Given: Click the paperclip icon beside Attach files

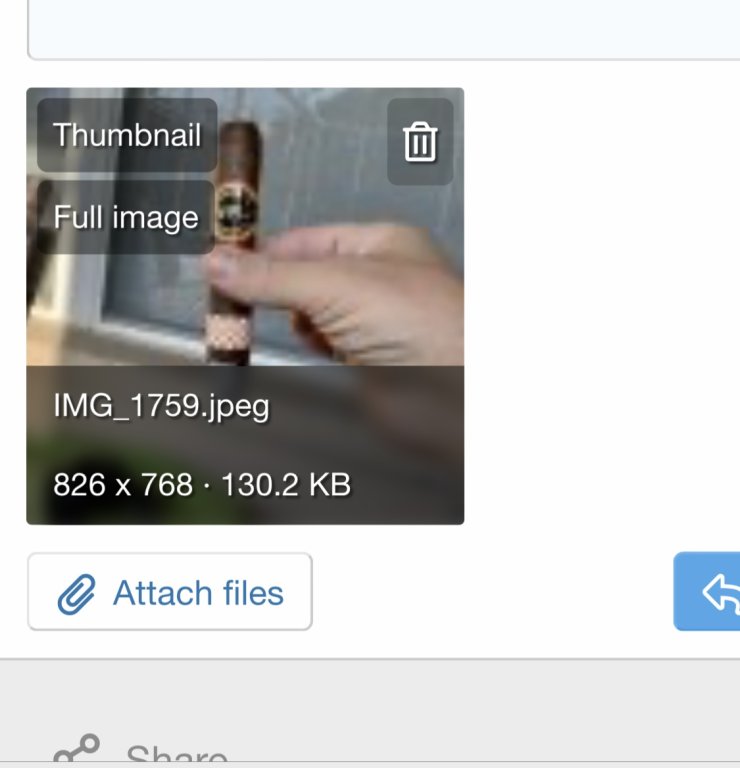Looking at the screenshot, I should [76, 594].
